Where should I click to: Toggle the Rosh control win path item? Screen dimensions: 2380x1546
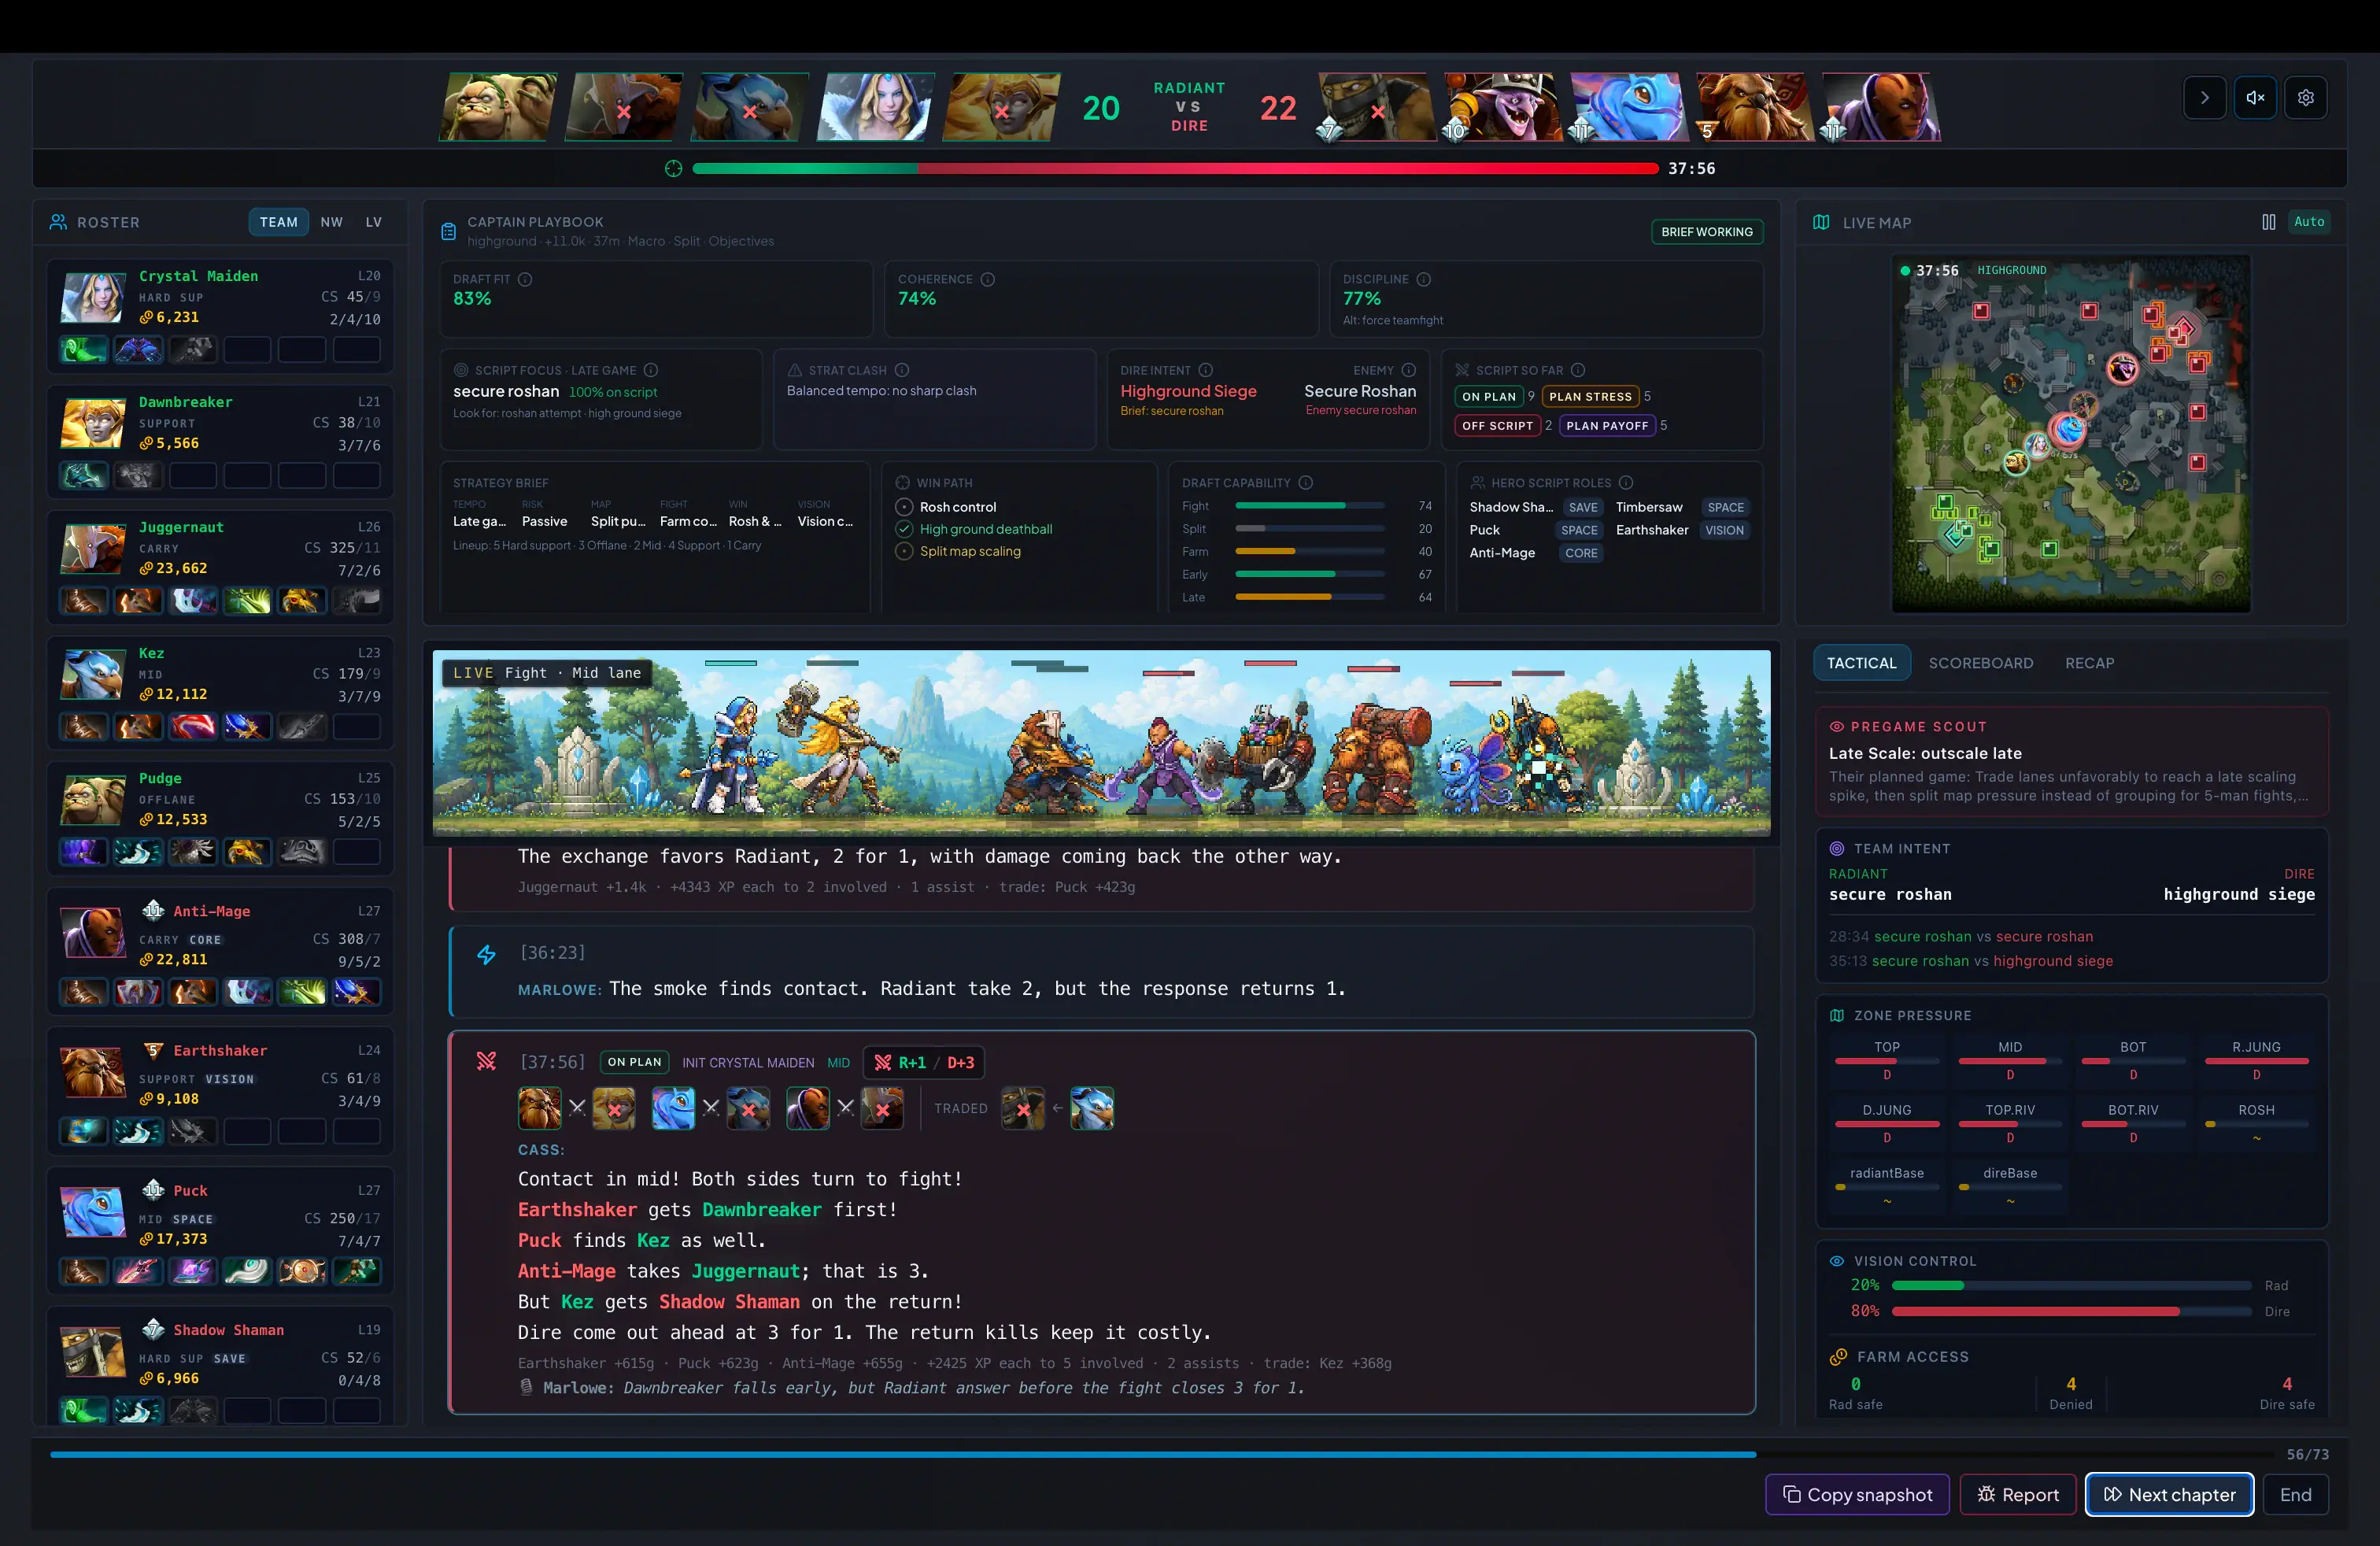tap(904, 507)
